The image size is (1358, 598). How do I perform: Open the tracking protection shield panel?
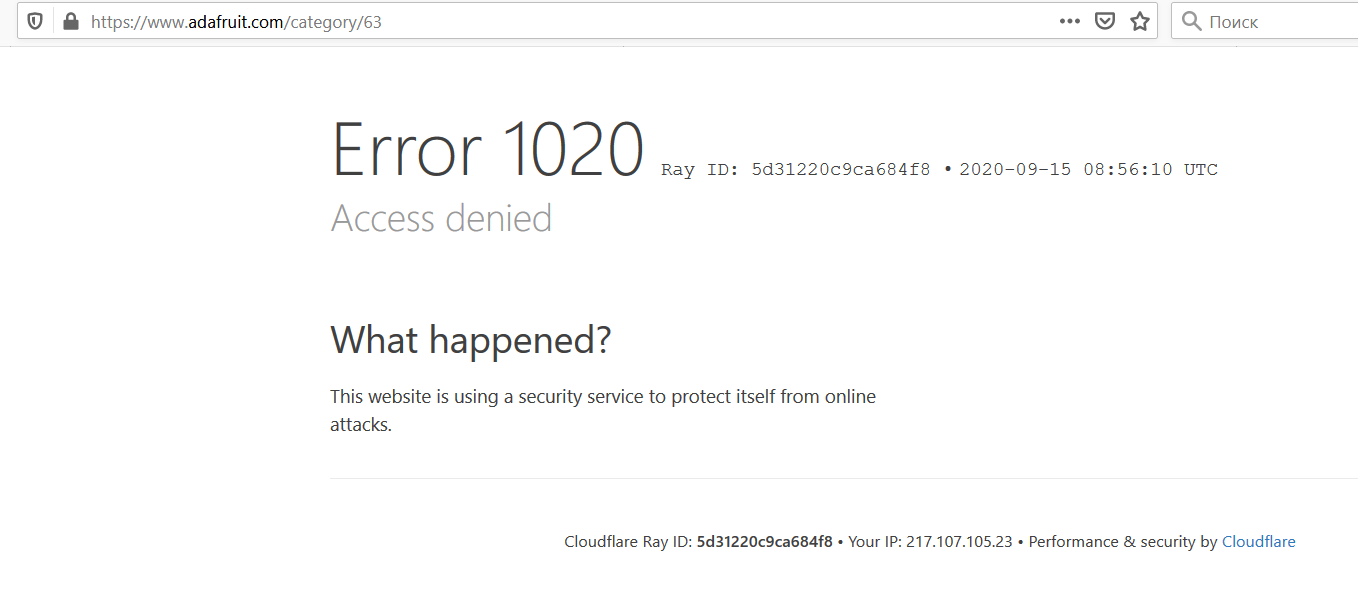[35, 21]
